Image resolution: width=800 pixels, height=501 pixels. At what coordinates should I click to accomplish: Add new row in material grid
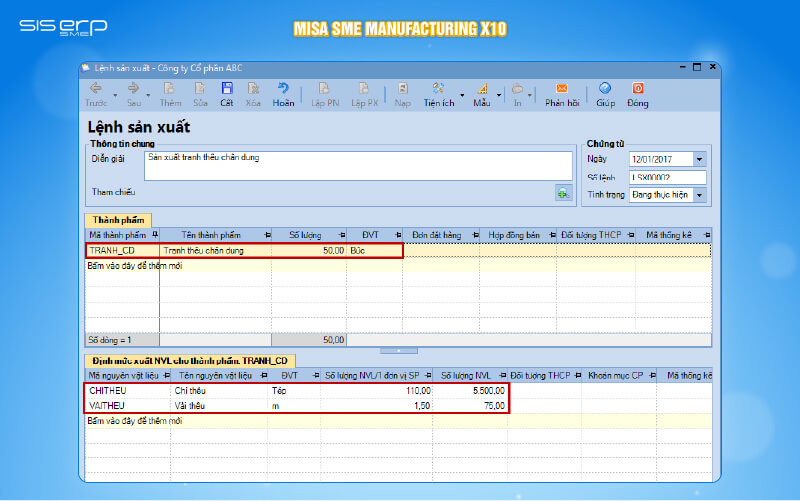[x=135, y=421]
